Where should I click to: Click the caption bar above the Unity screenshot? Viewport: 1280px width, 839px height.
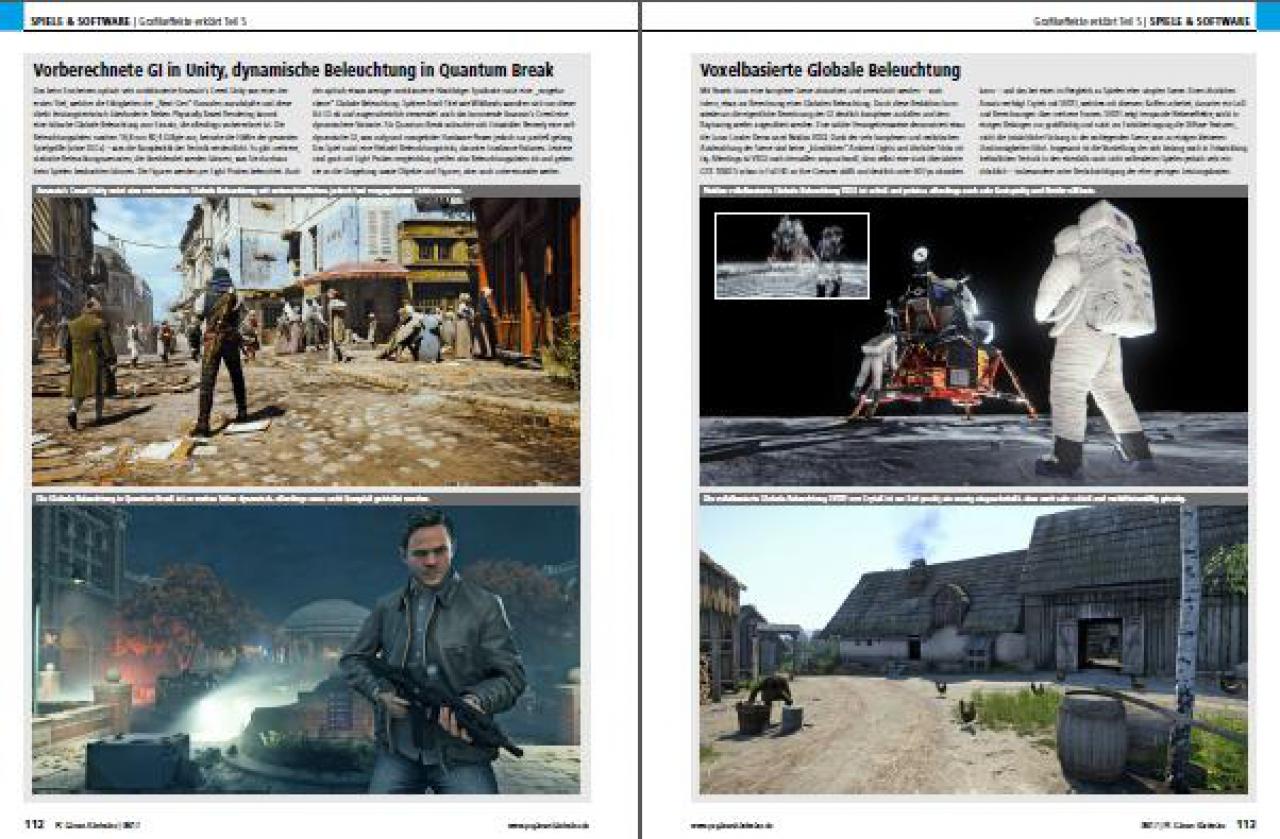[x=306, y=190]
